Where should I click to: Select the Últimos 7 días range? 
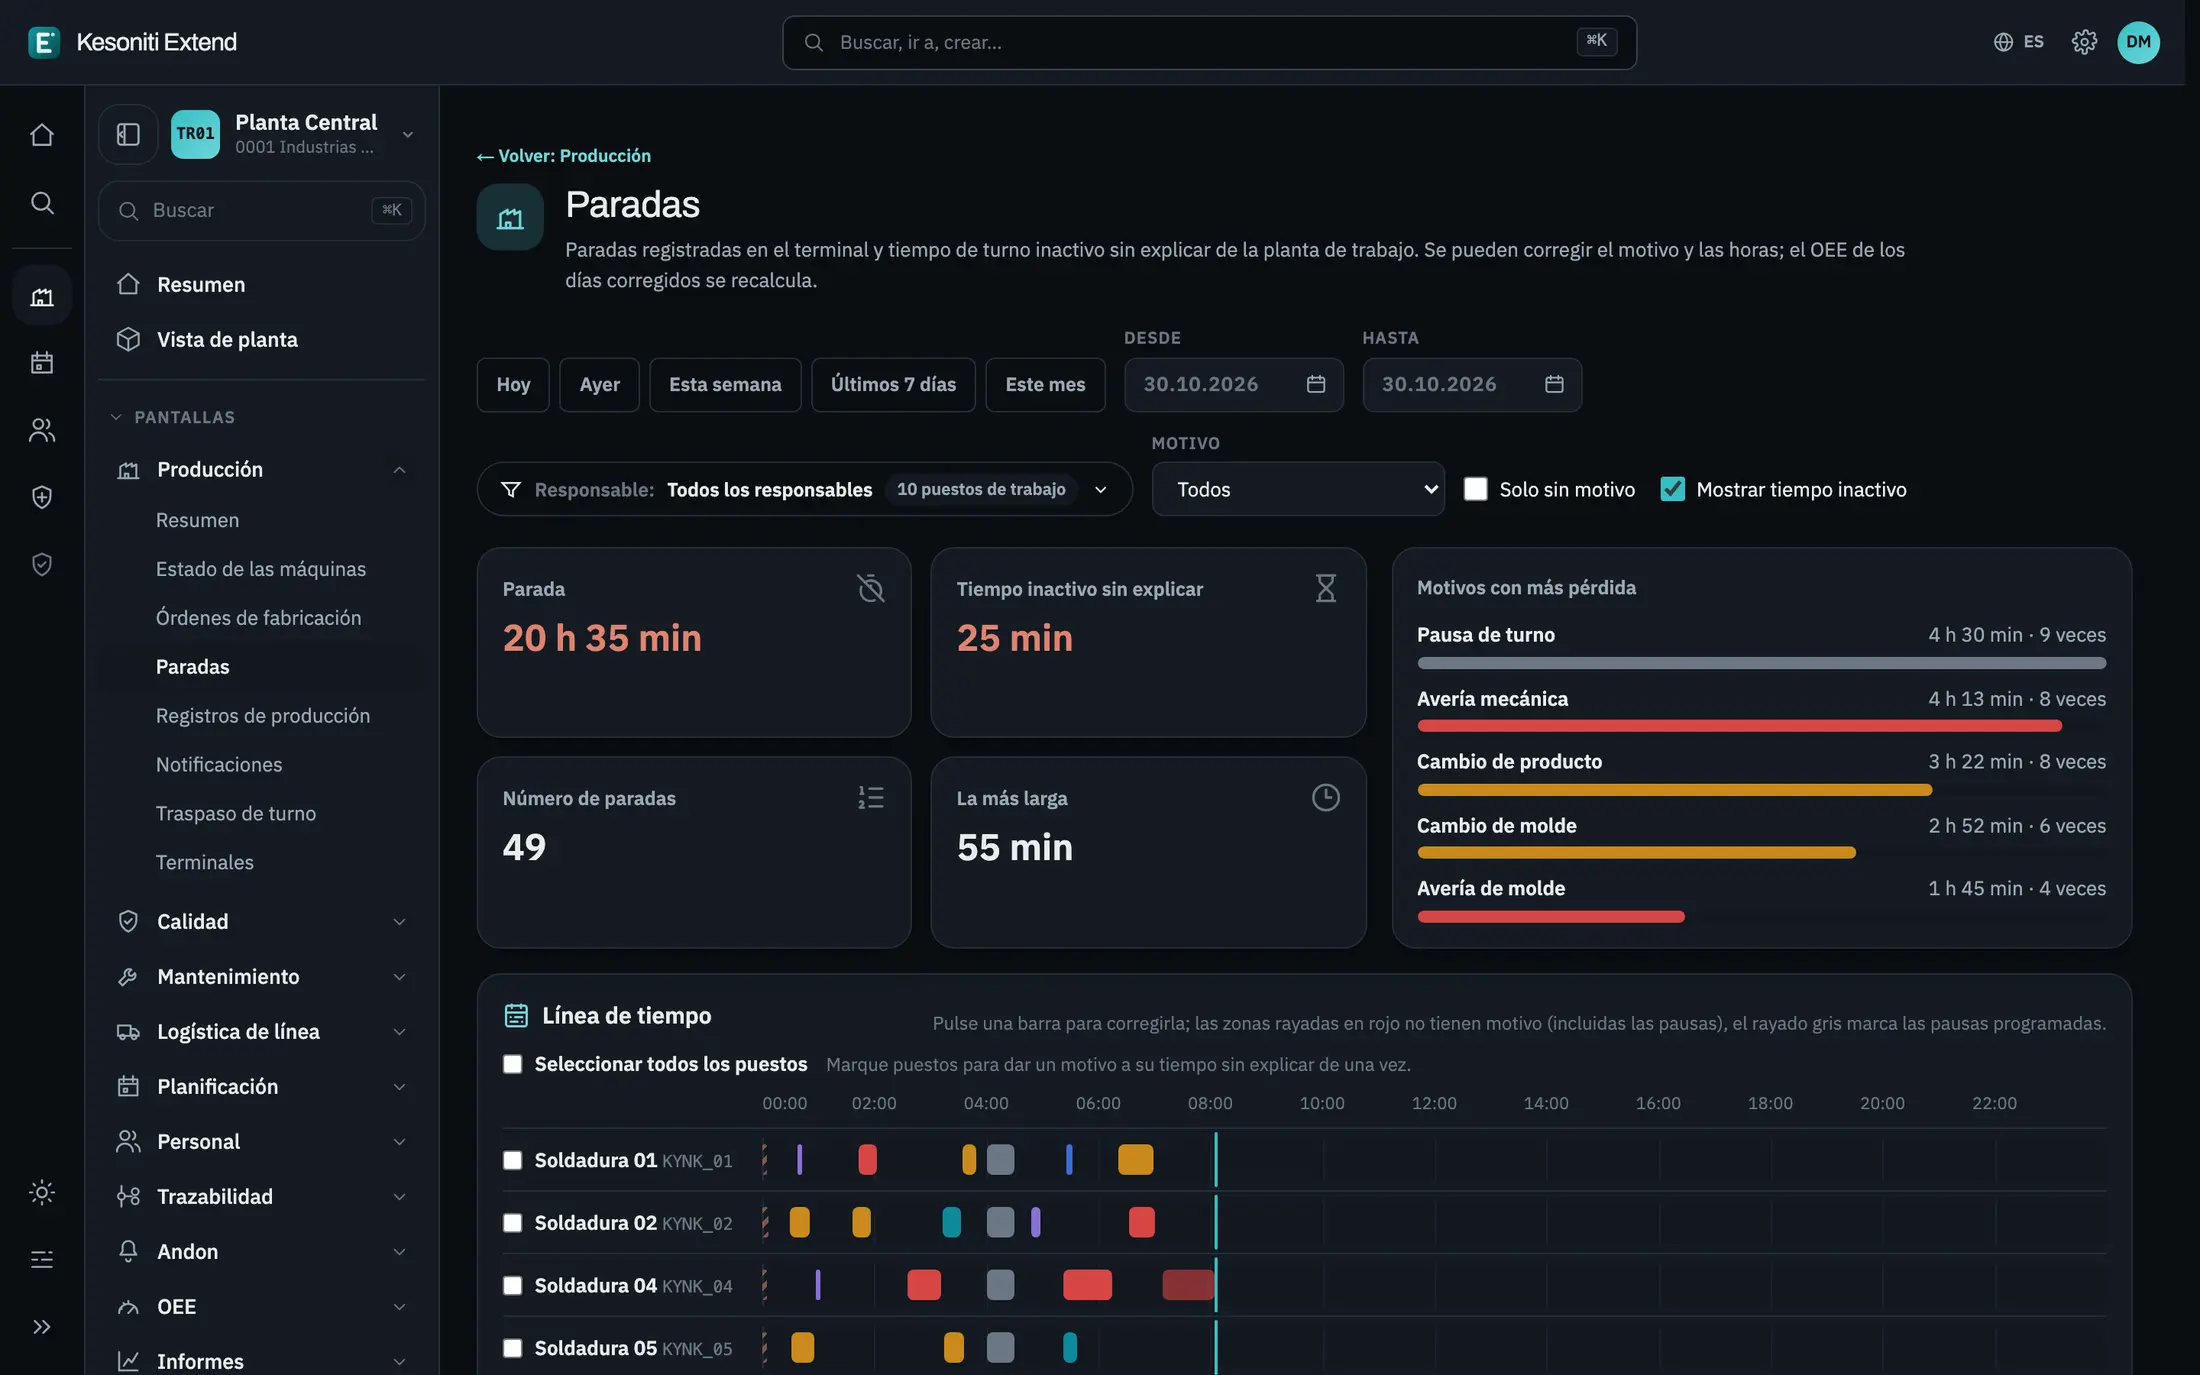point(893,385)
